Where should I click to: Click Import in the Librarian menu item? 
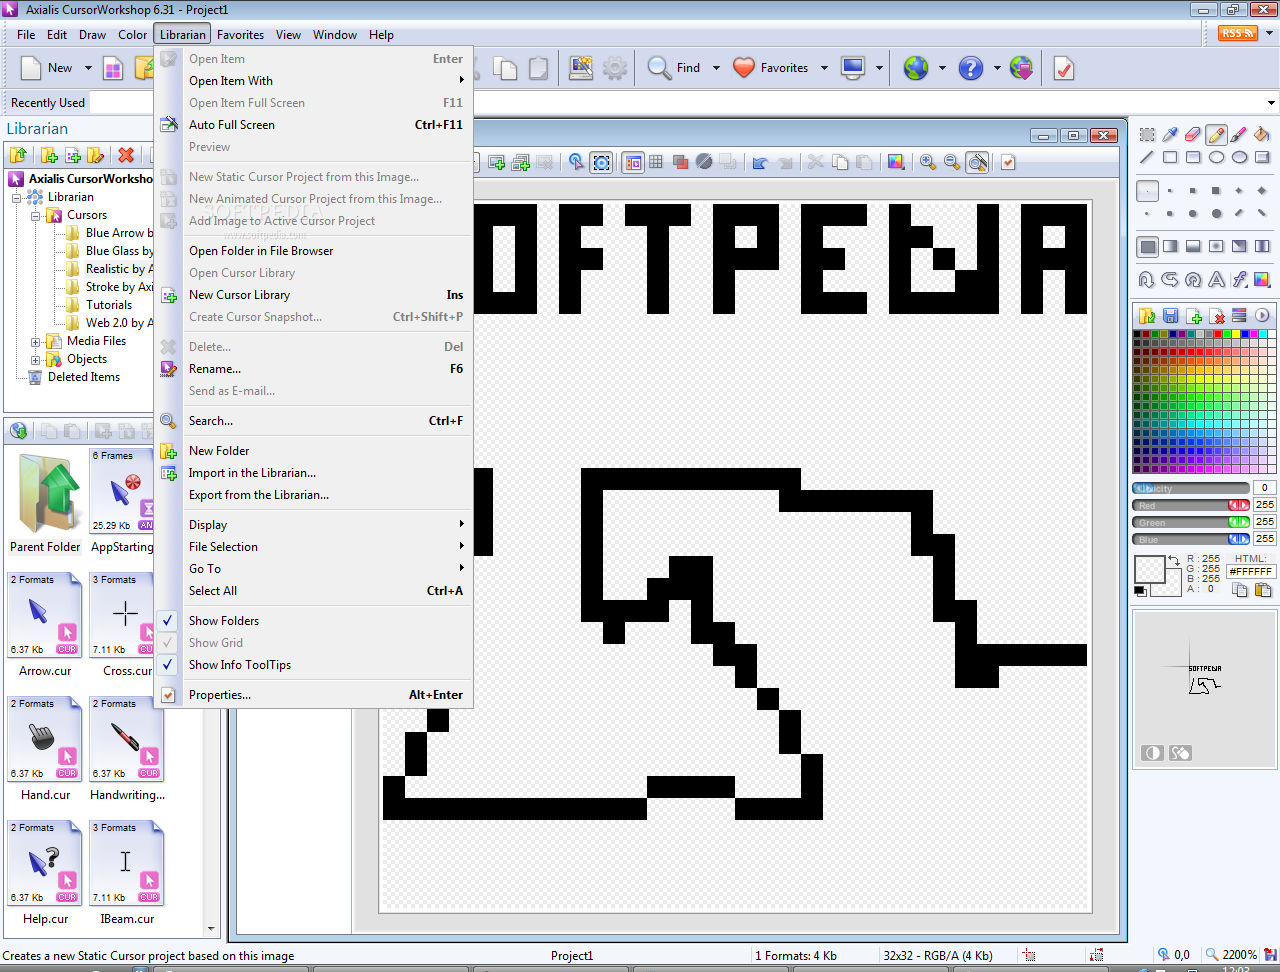click(313, 473)
